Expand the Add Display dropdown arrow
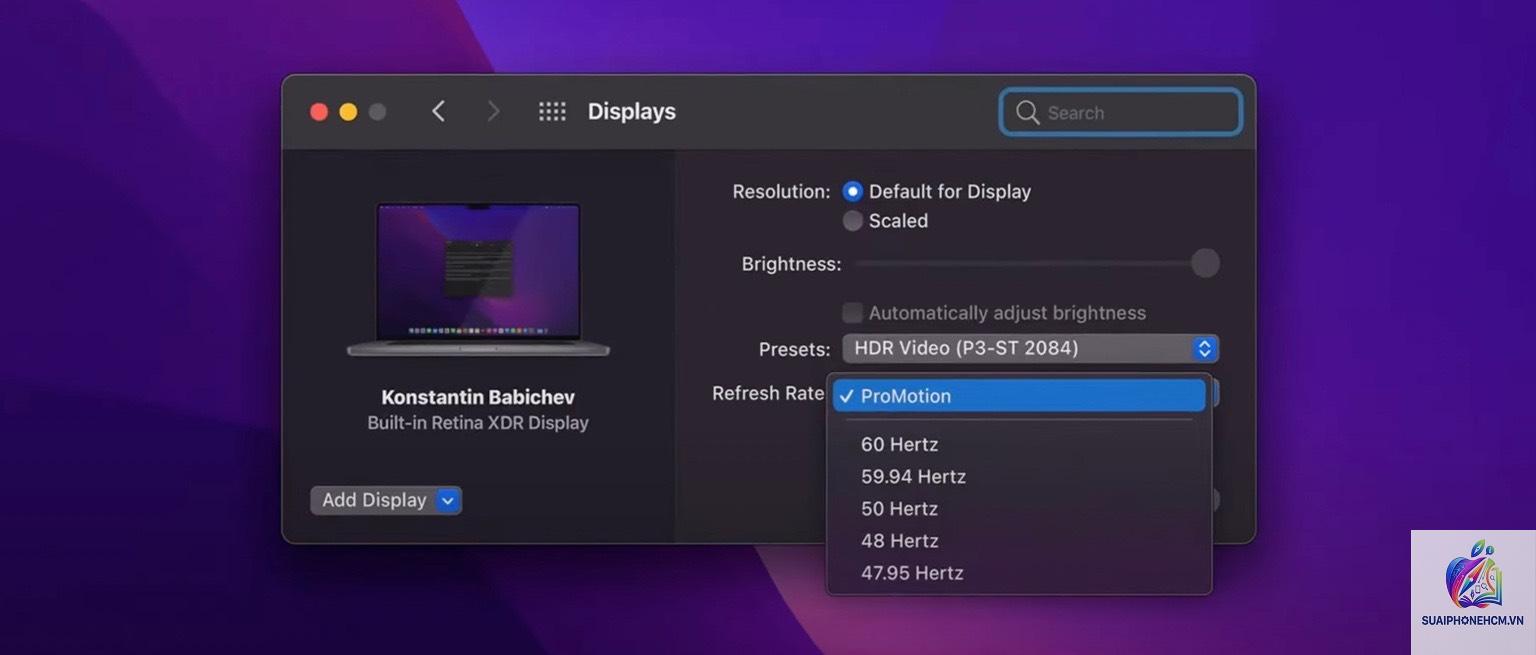Viewport: 1536px width, 655px height. pyautogui.click(x=449, y=500)
